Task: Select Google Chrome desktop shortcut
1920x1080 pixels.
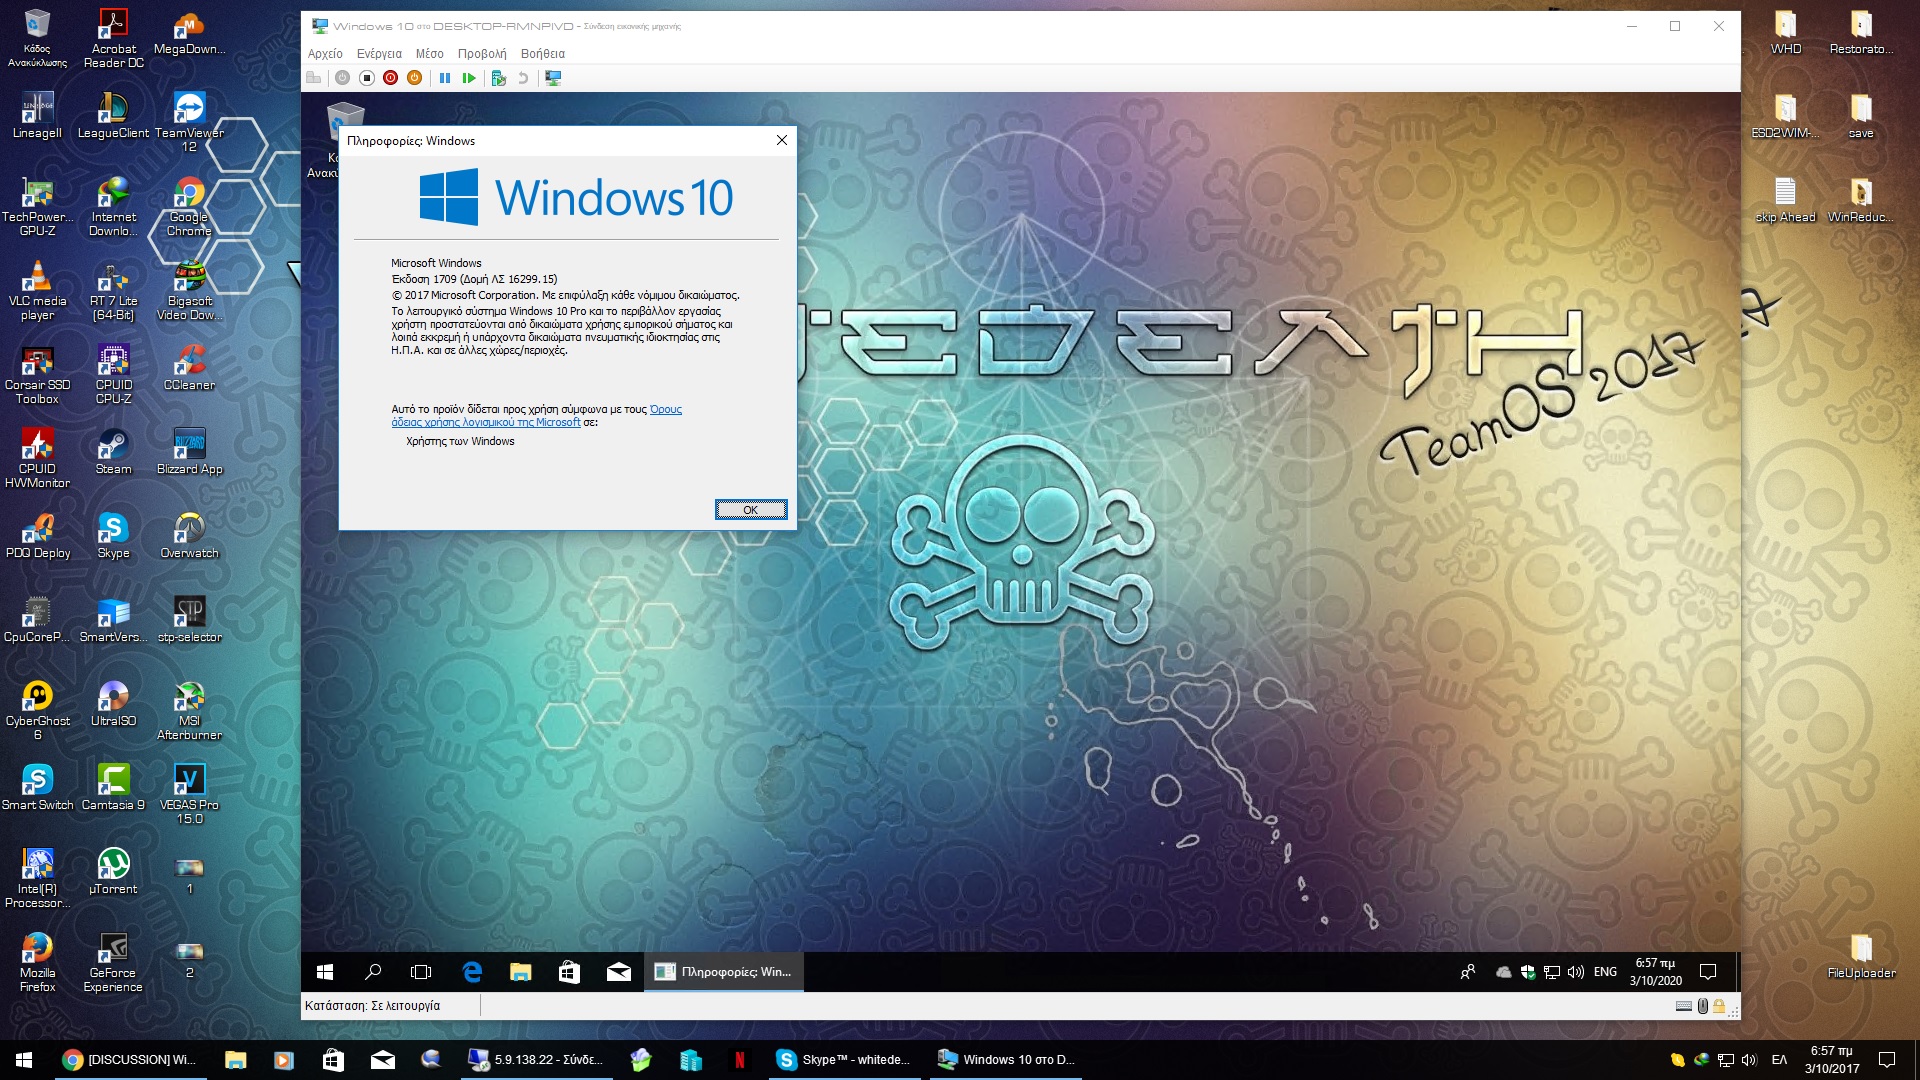Action: pyautogui.click(x=189, y=207)
